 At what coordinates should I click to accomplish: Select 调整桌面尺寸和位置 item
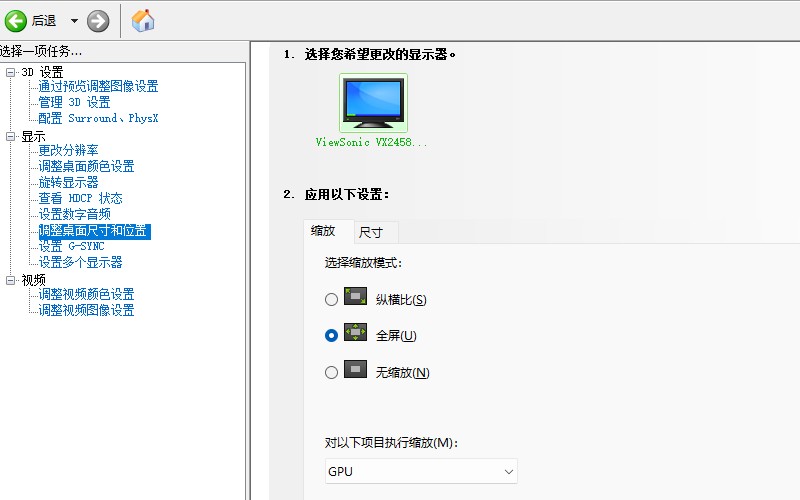[94, 231]
